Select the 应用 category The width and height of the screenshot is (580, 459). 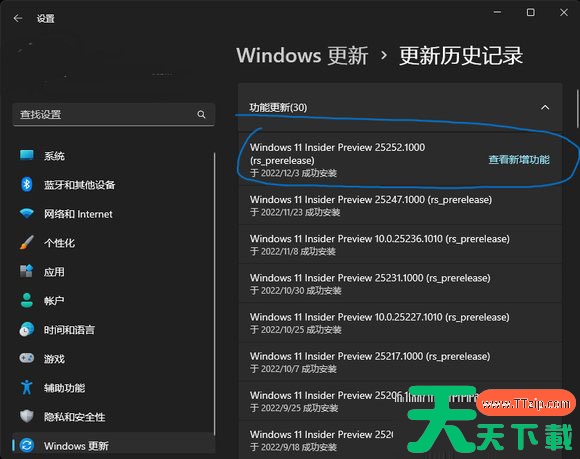114,272
